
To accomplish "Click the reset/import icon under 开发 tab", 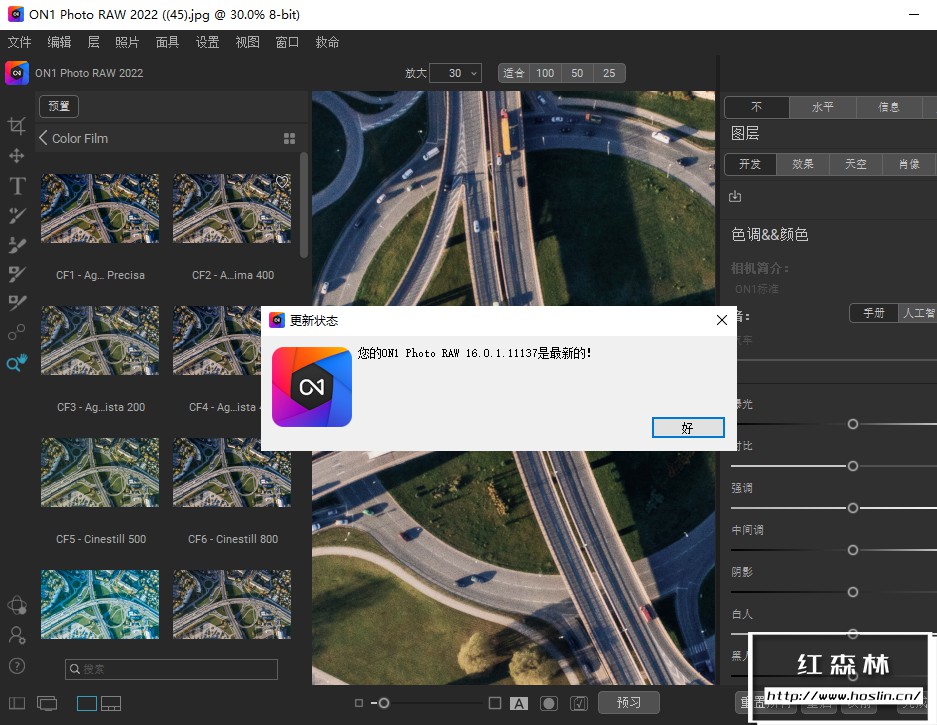I will 736,196.
